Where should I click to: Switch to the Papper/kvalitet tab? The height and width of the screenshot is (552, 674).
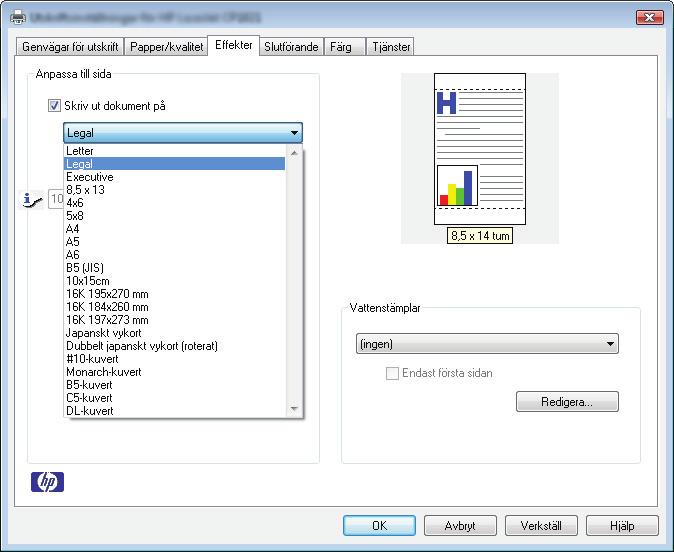click(x=166, y=47)
